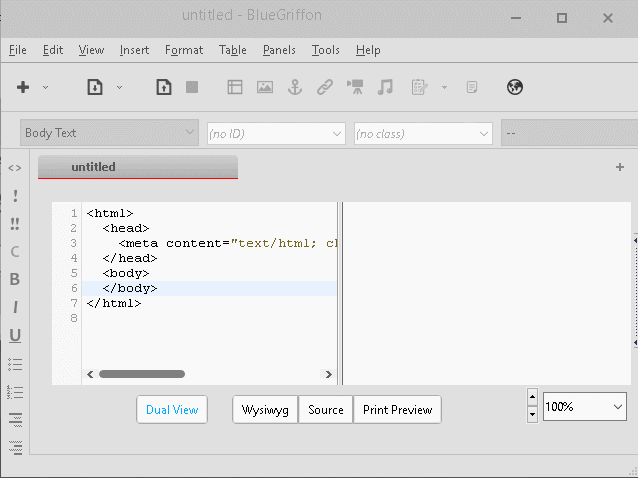The height and width of the screenshot is (478, 638).
Task: Open the Help menu
Action: (x=368, y=50)
